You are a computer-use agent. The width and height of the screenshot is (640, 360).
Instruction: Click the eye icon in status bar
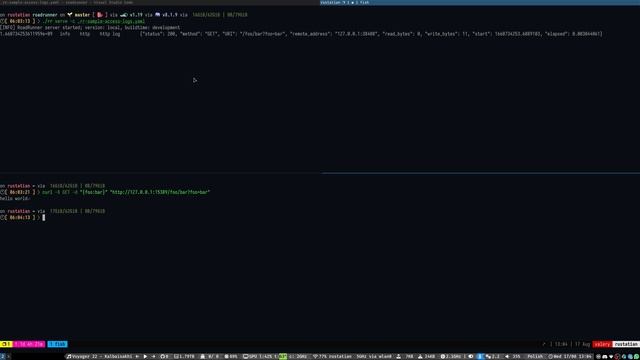471,356
